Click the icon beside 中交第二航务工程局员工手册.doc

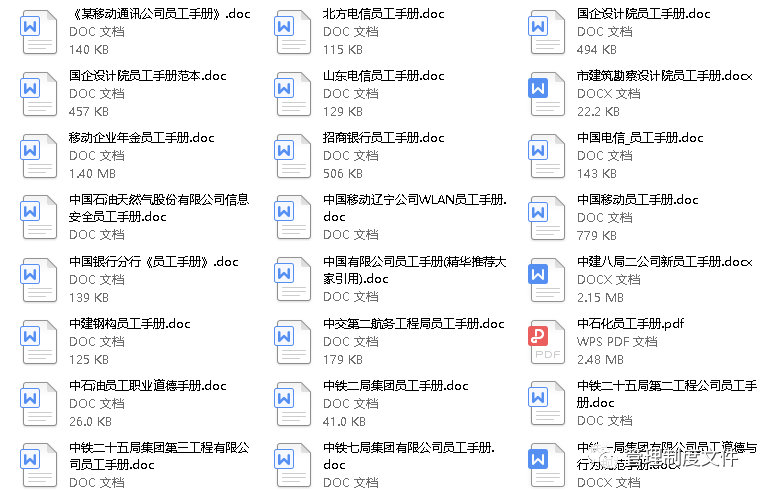pos(293,342)
